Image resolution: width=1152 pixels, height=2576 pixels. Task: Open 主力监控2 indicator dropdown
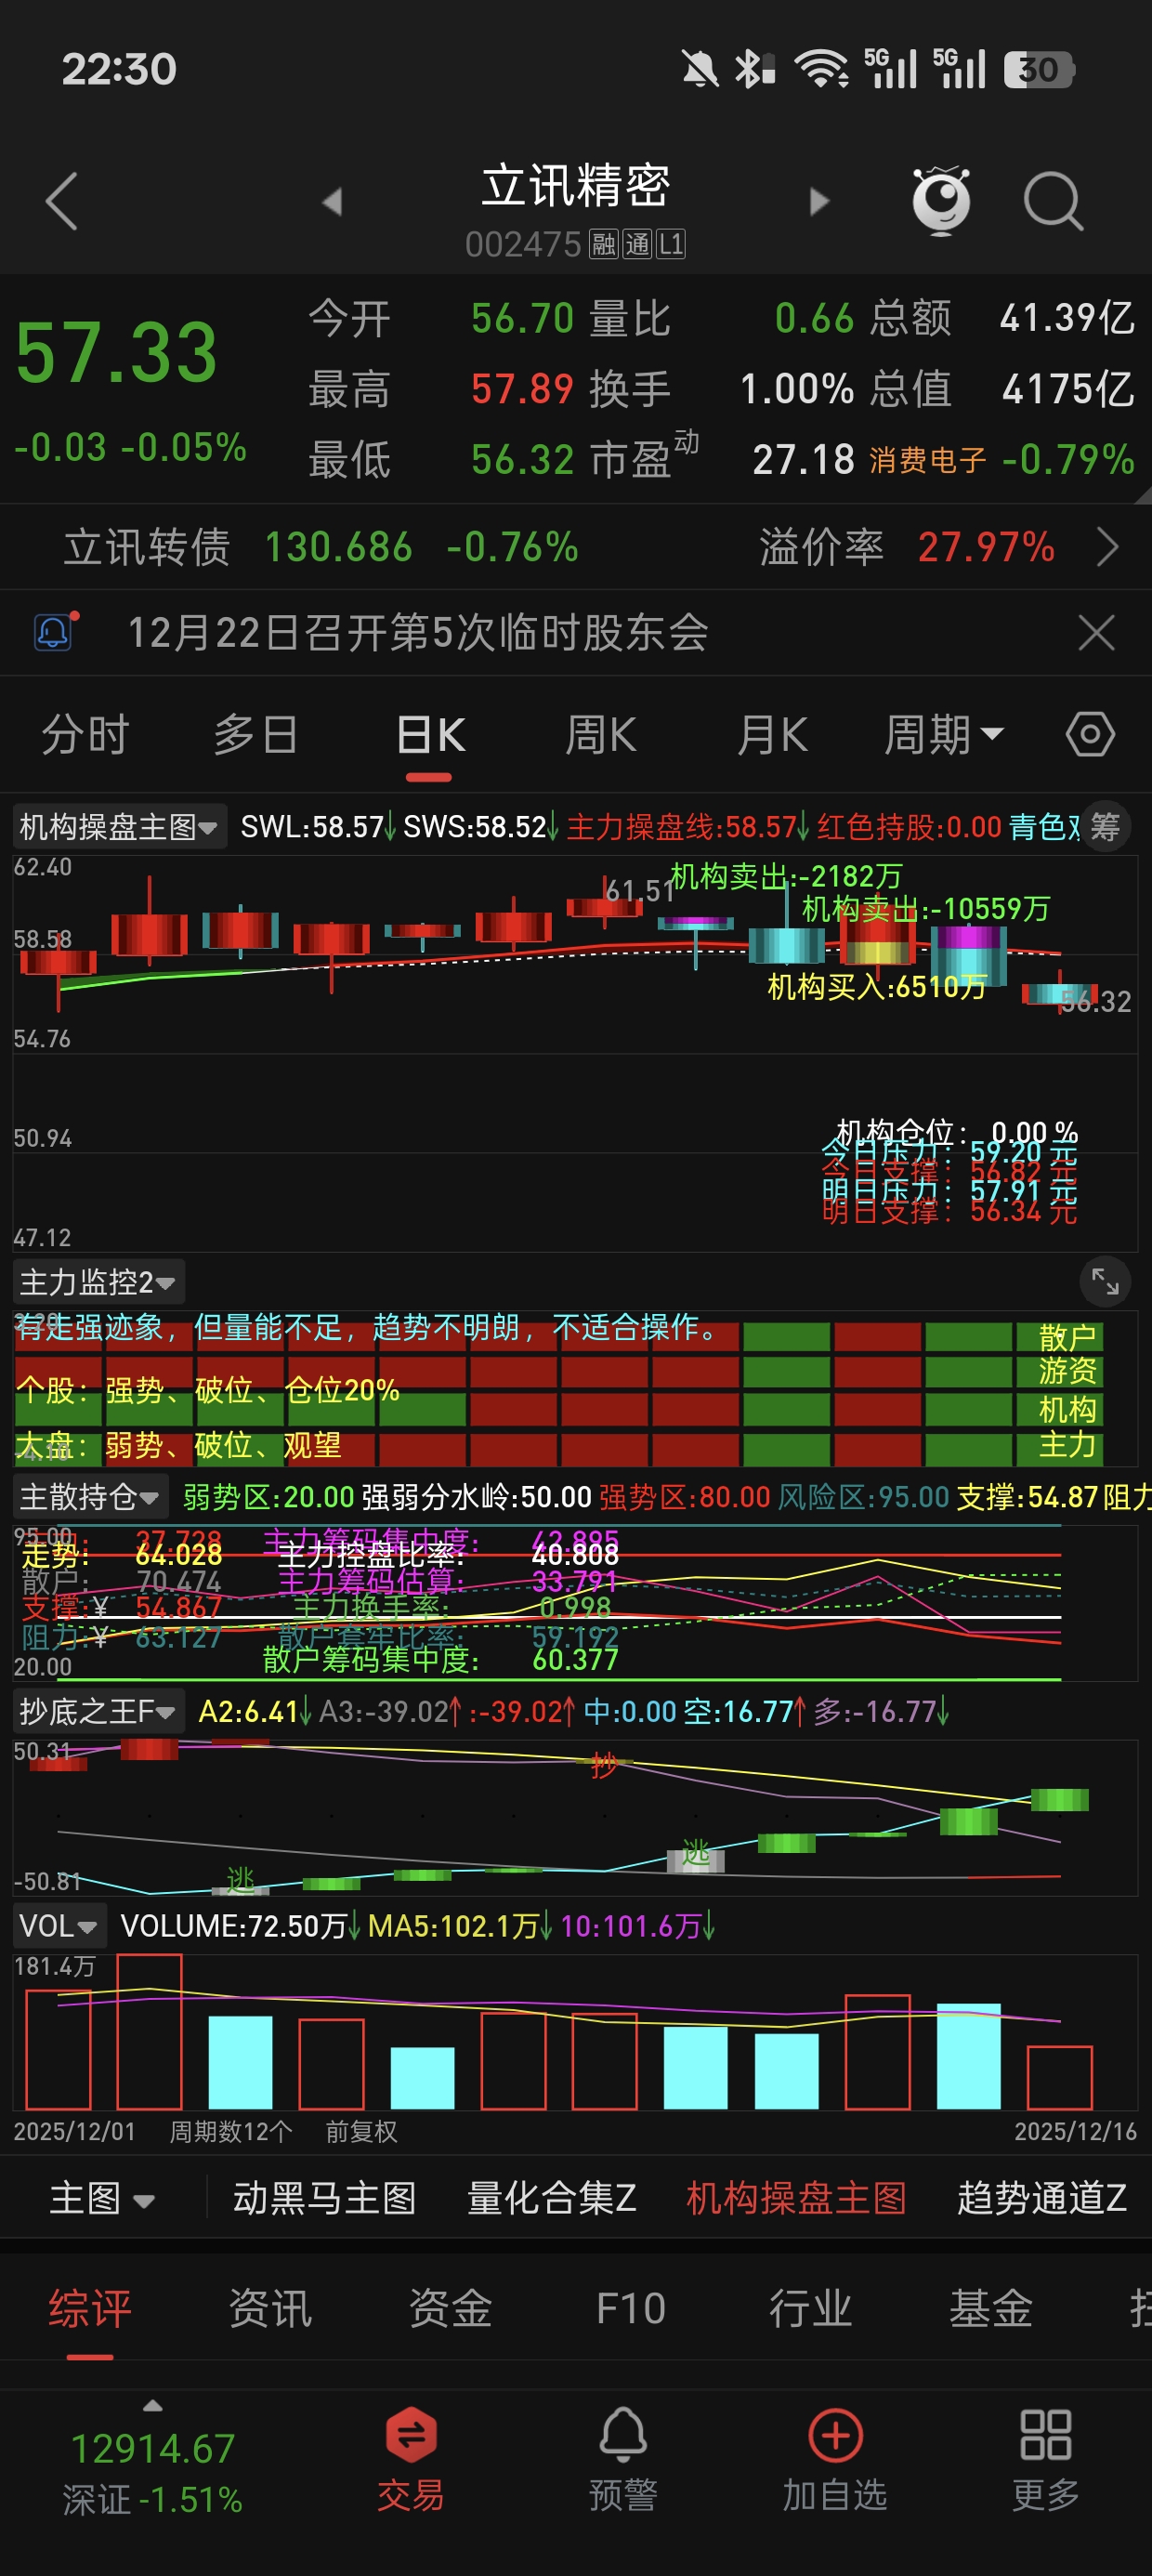pyautogui.click(x=98, y=1282)
